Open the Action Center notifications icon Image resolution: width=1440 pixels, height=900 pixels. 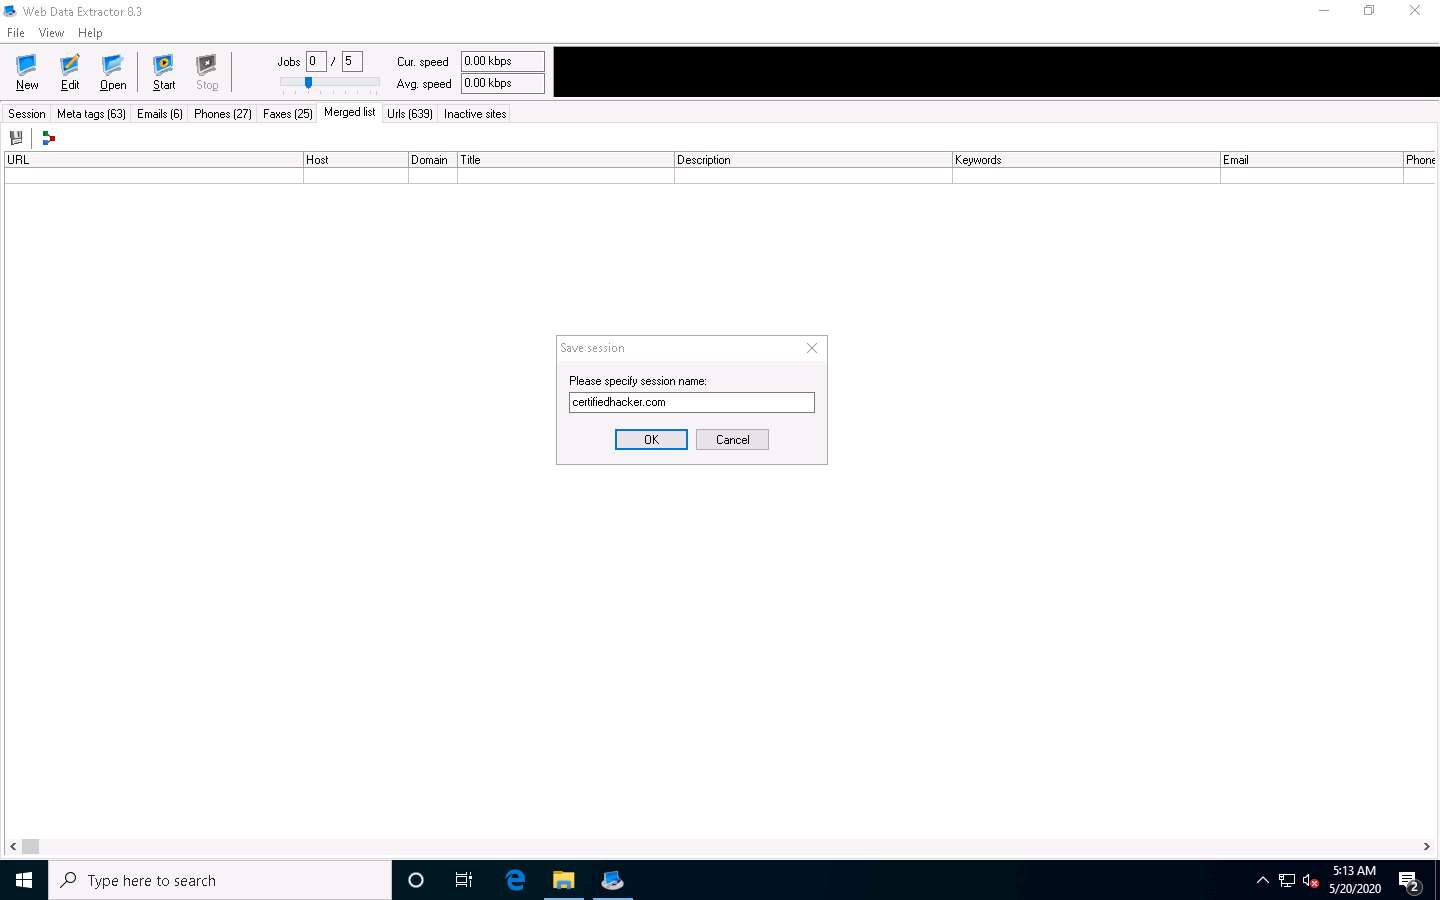(1410, 882)
